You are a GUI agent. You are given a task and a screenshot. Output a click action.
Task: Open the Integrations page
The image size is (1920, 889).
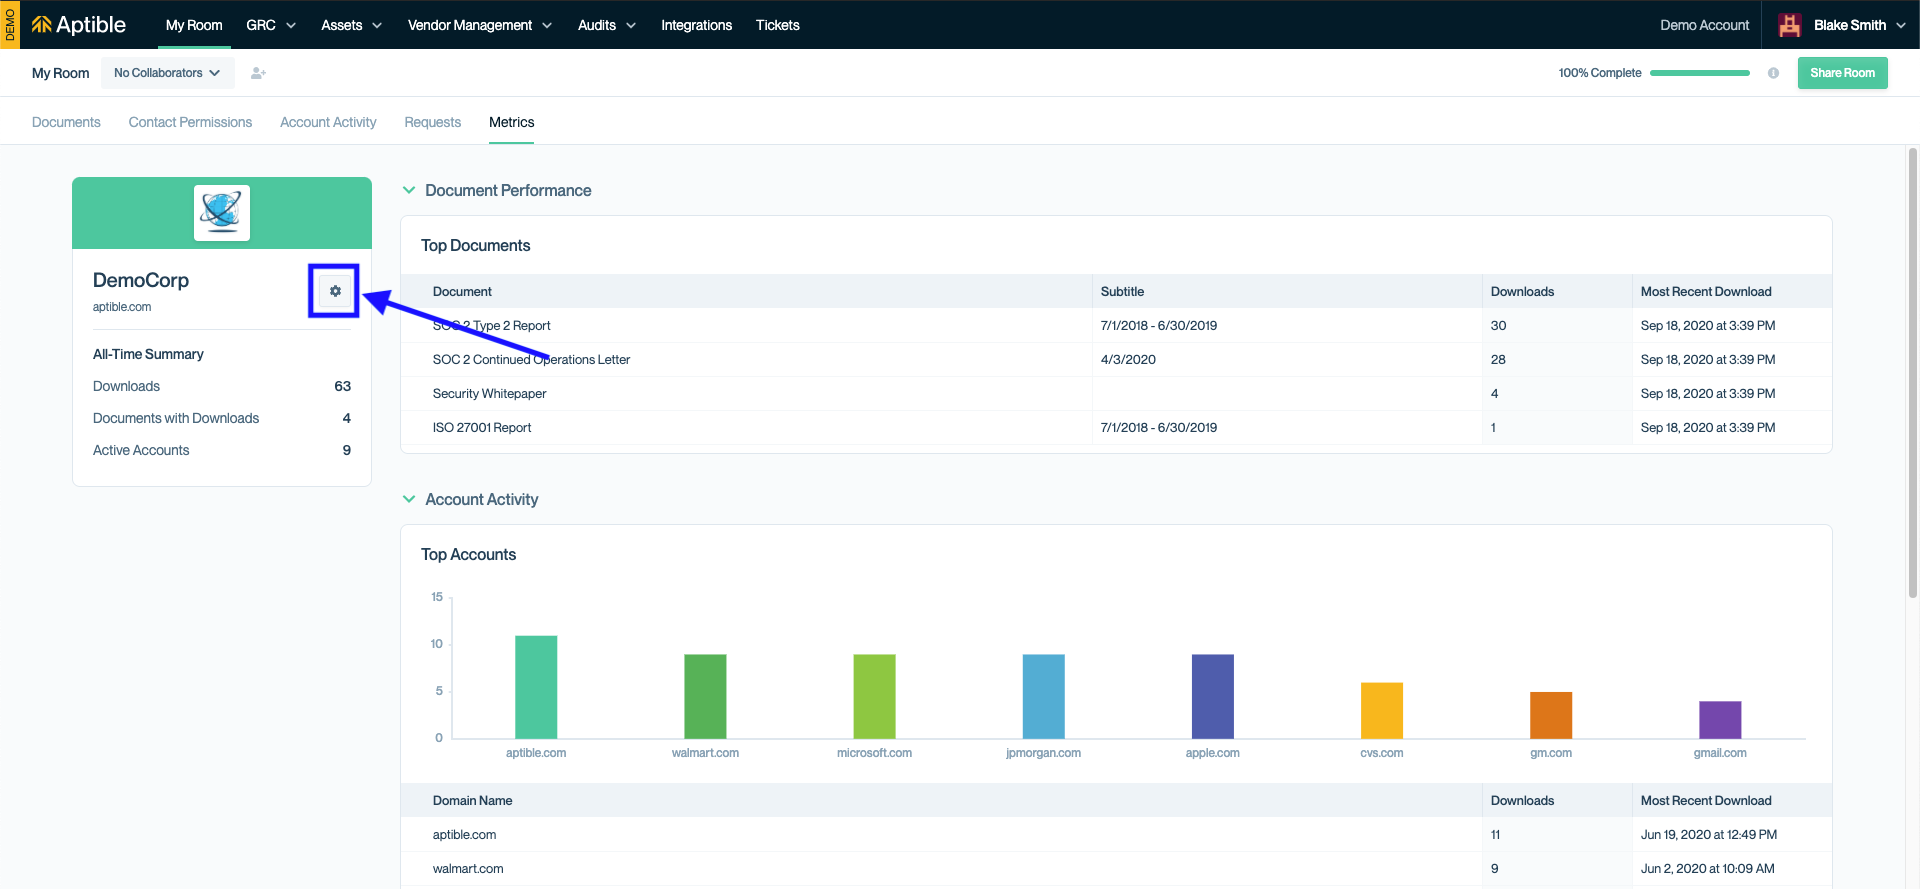point(696,25)
